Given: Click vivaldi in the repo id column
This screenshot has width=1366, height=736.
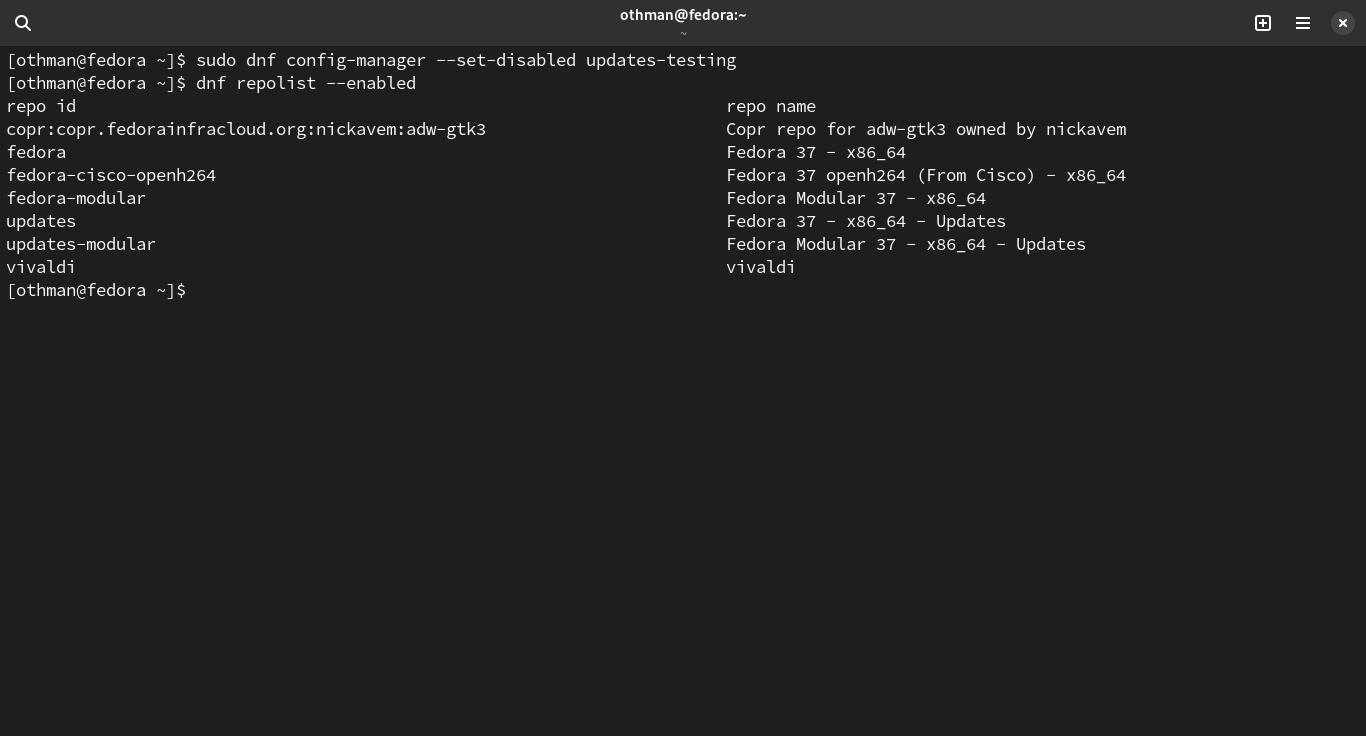Looking at the screenshot, I should click(x=41, y=267).
